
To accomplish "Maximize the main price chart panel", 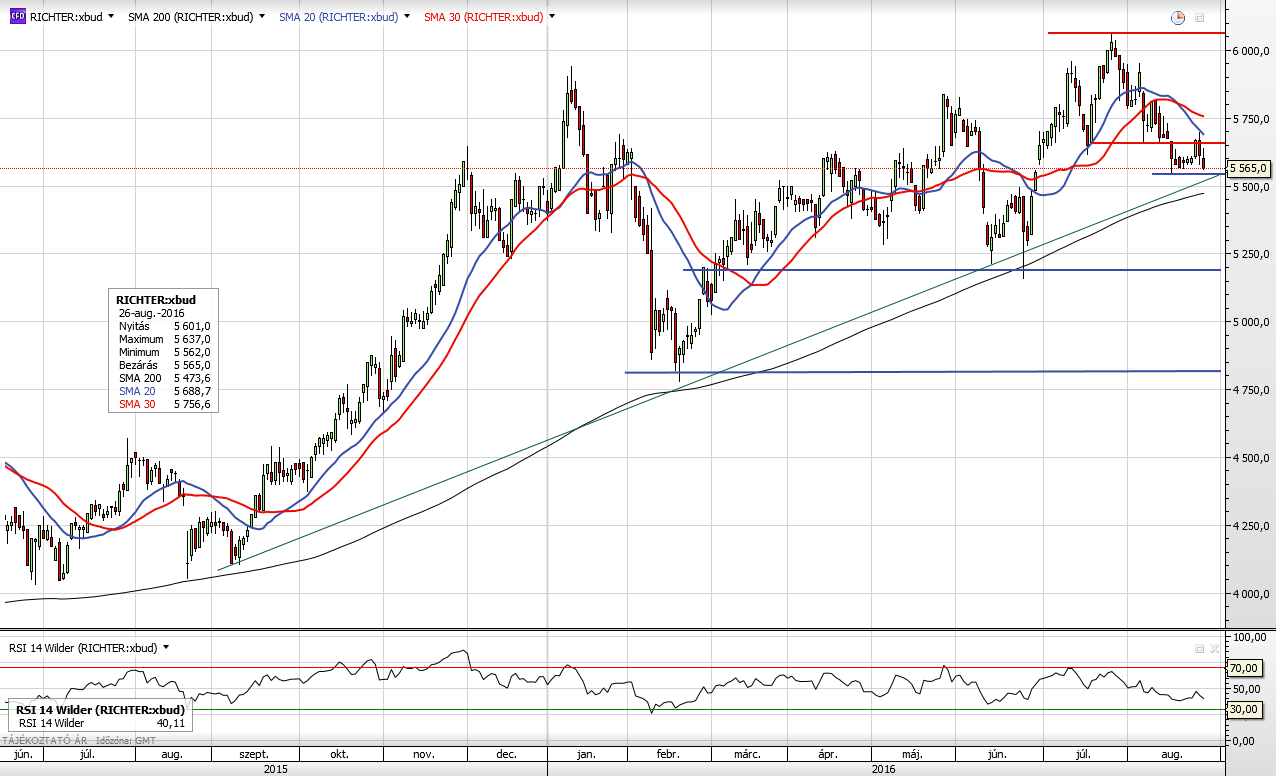I will pos(1200,17).
